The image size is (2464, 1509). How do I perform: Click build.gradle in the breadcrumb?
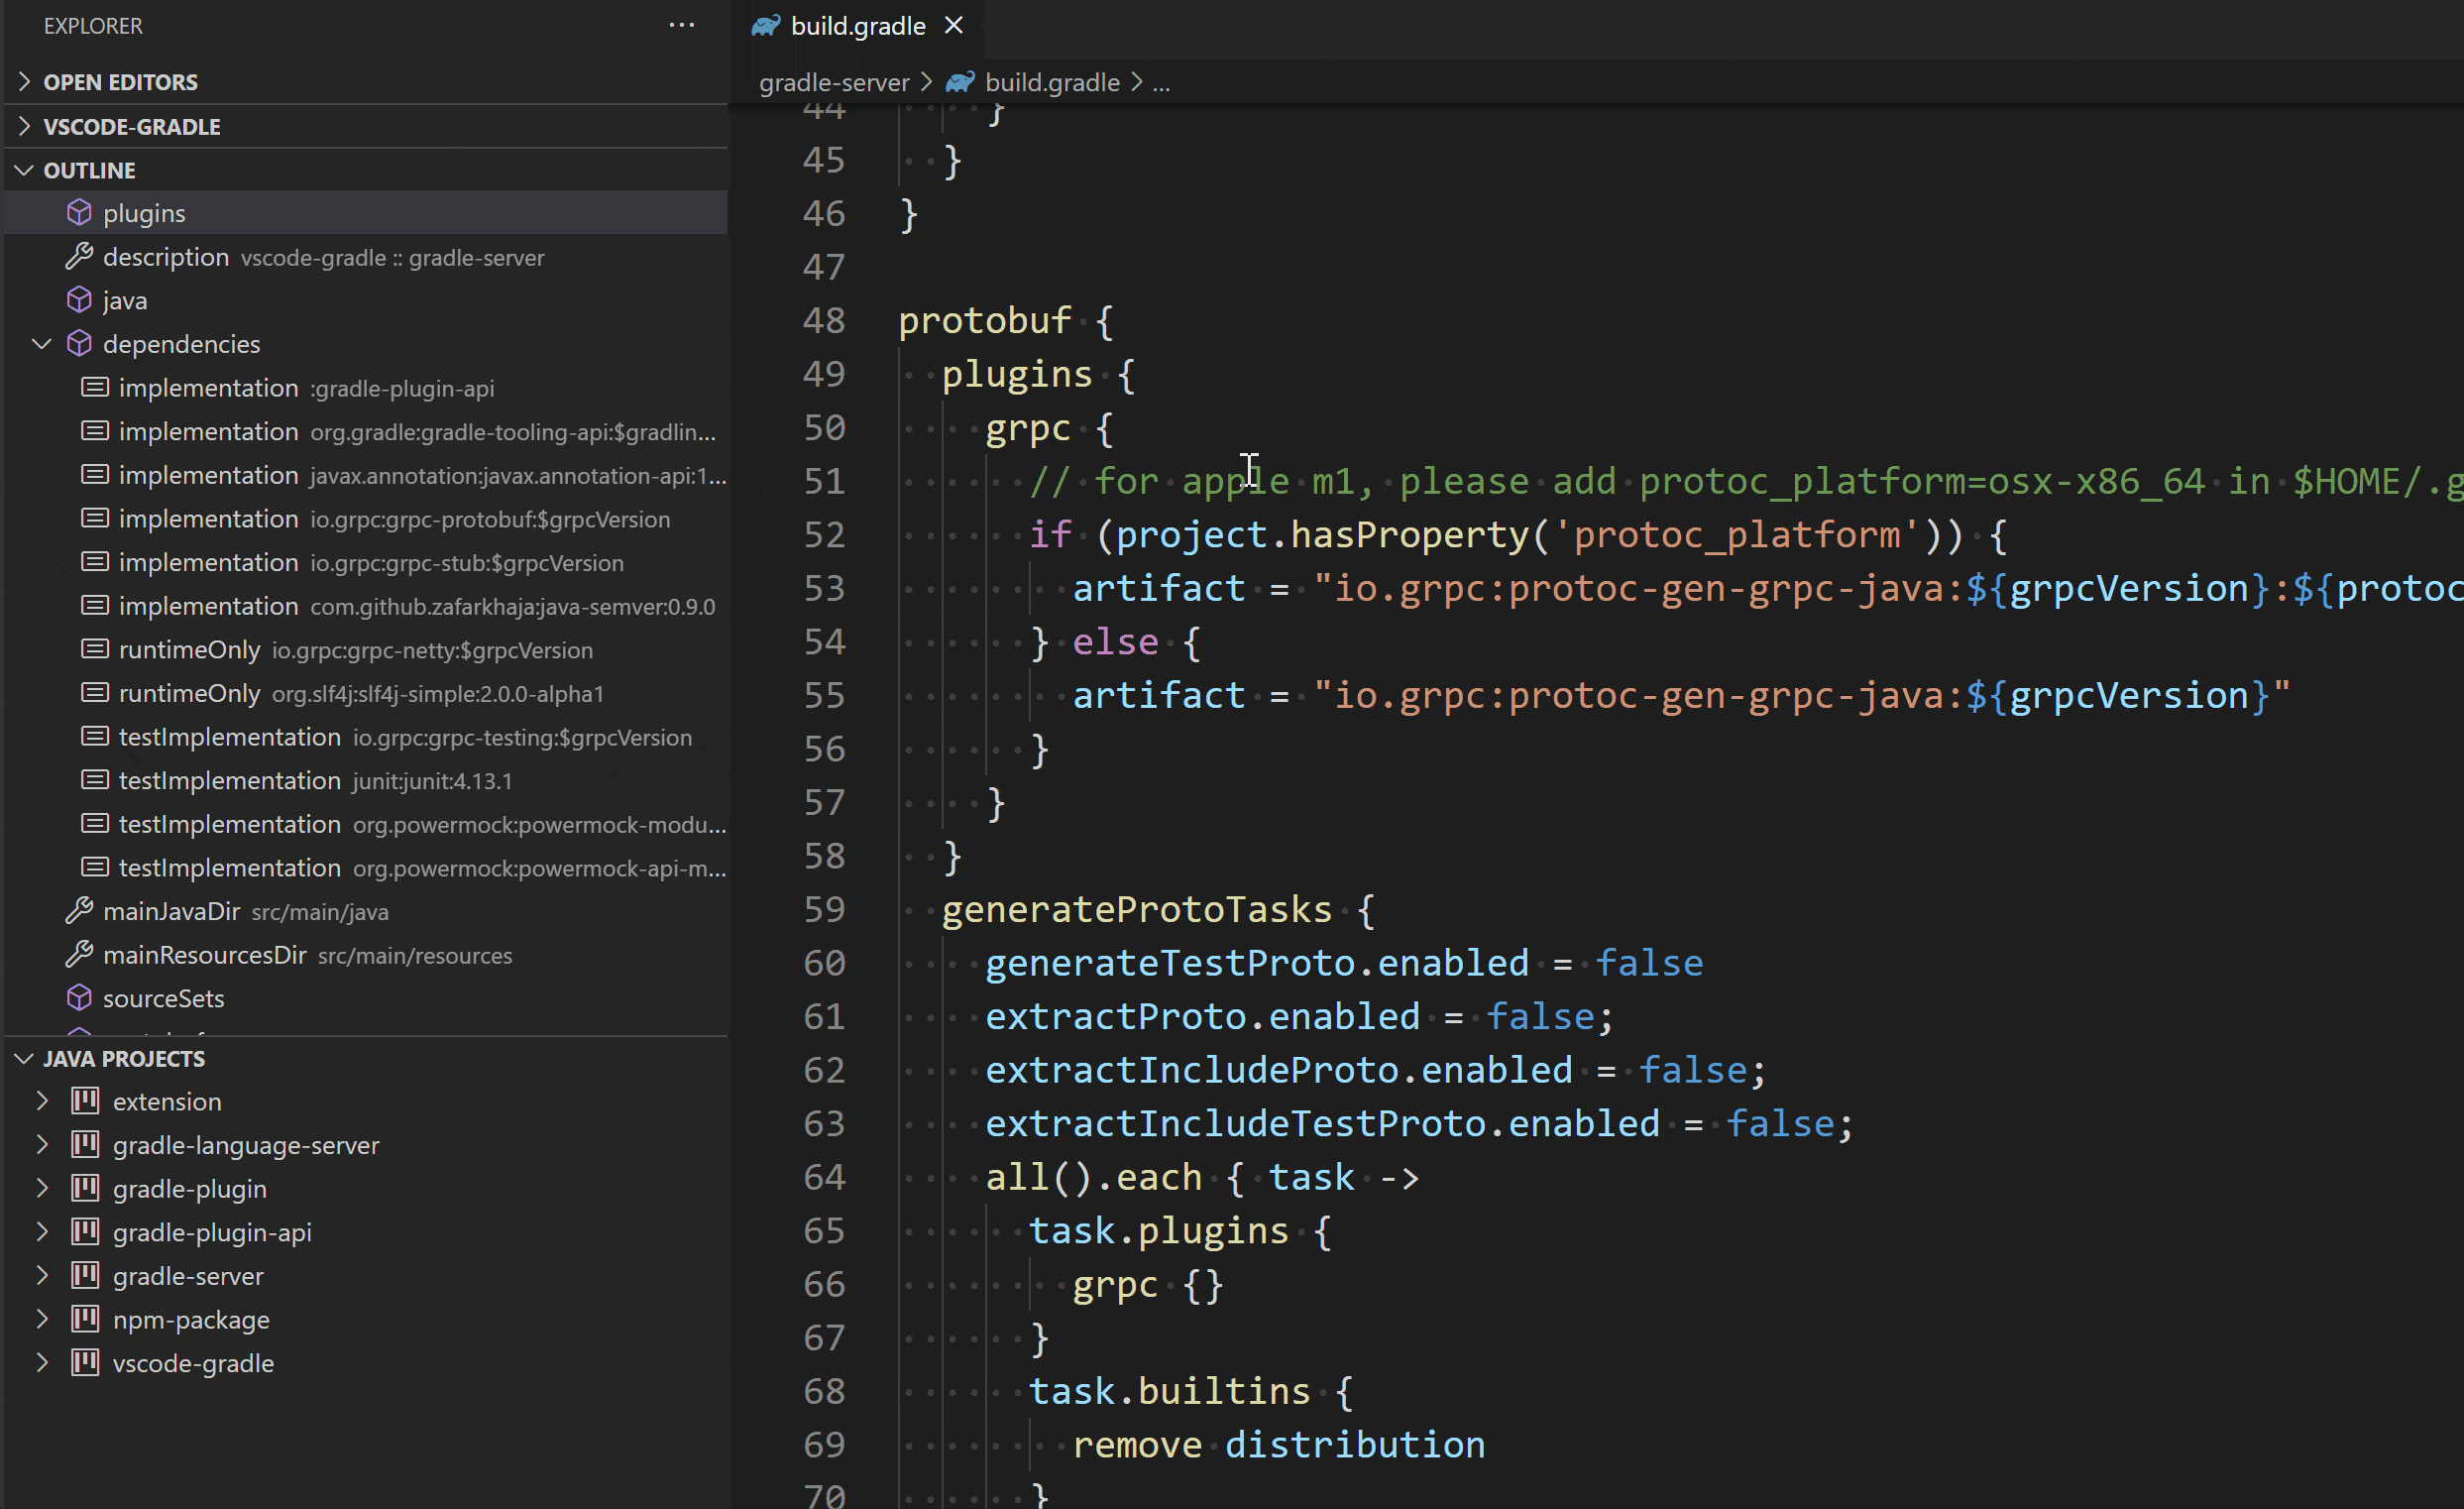click(1052, 82)
